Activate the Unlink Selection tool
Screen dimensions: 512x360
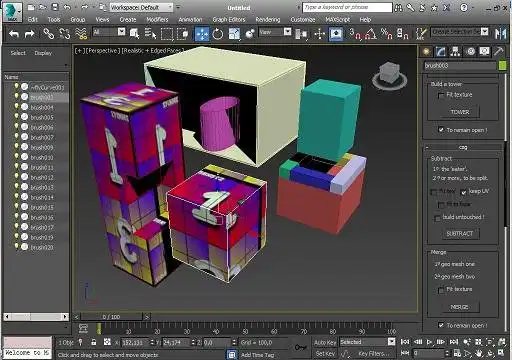click(x=65, y=34)
